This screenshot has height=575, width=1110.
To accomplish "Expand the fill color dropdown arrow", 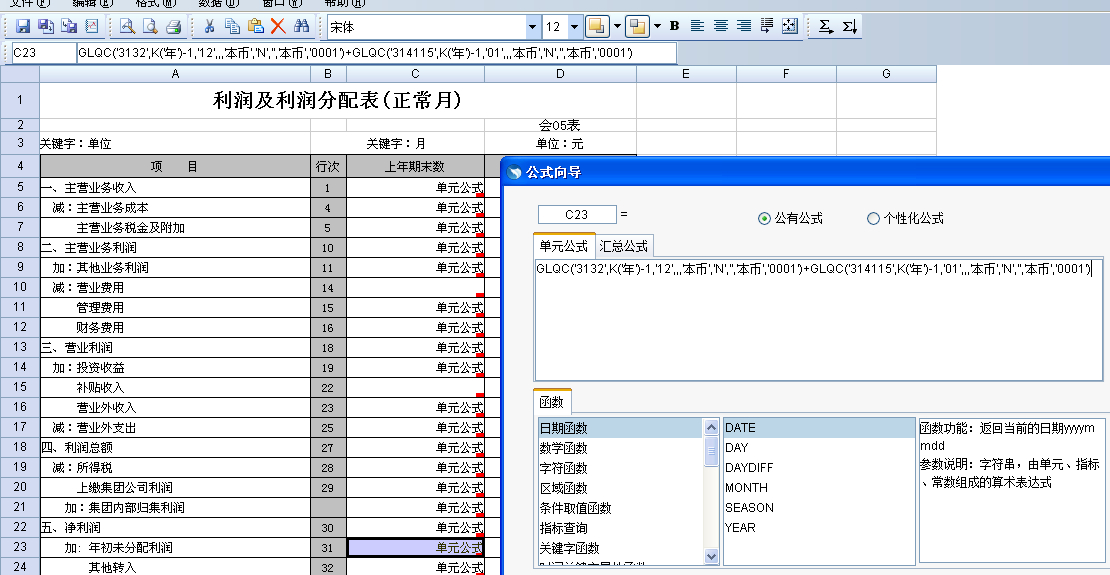I will click(x=617, y=27).
